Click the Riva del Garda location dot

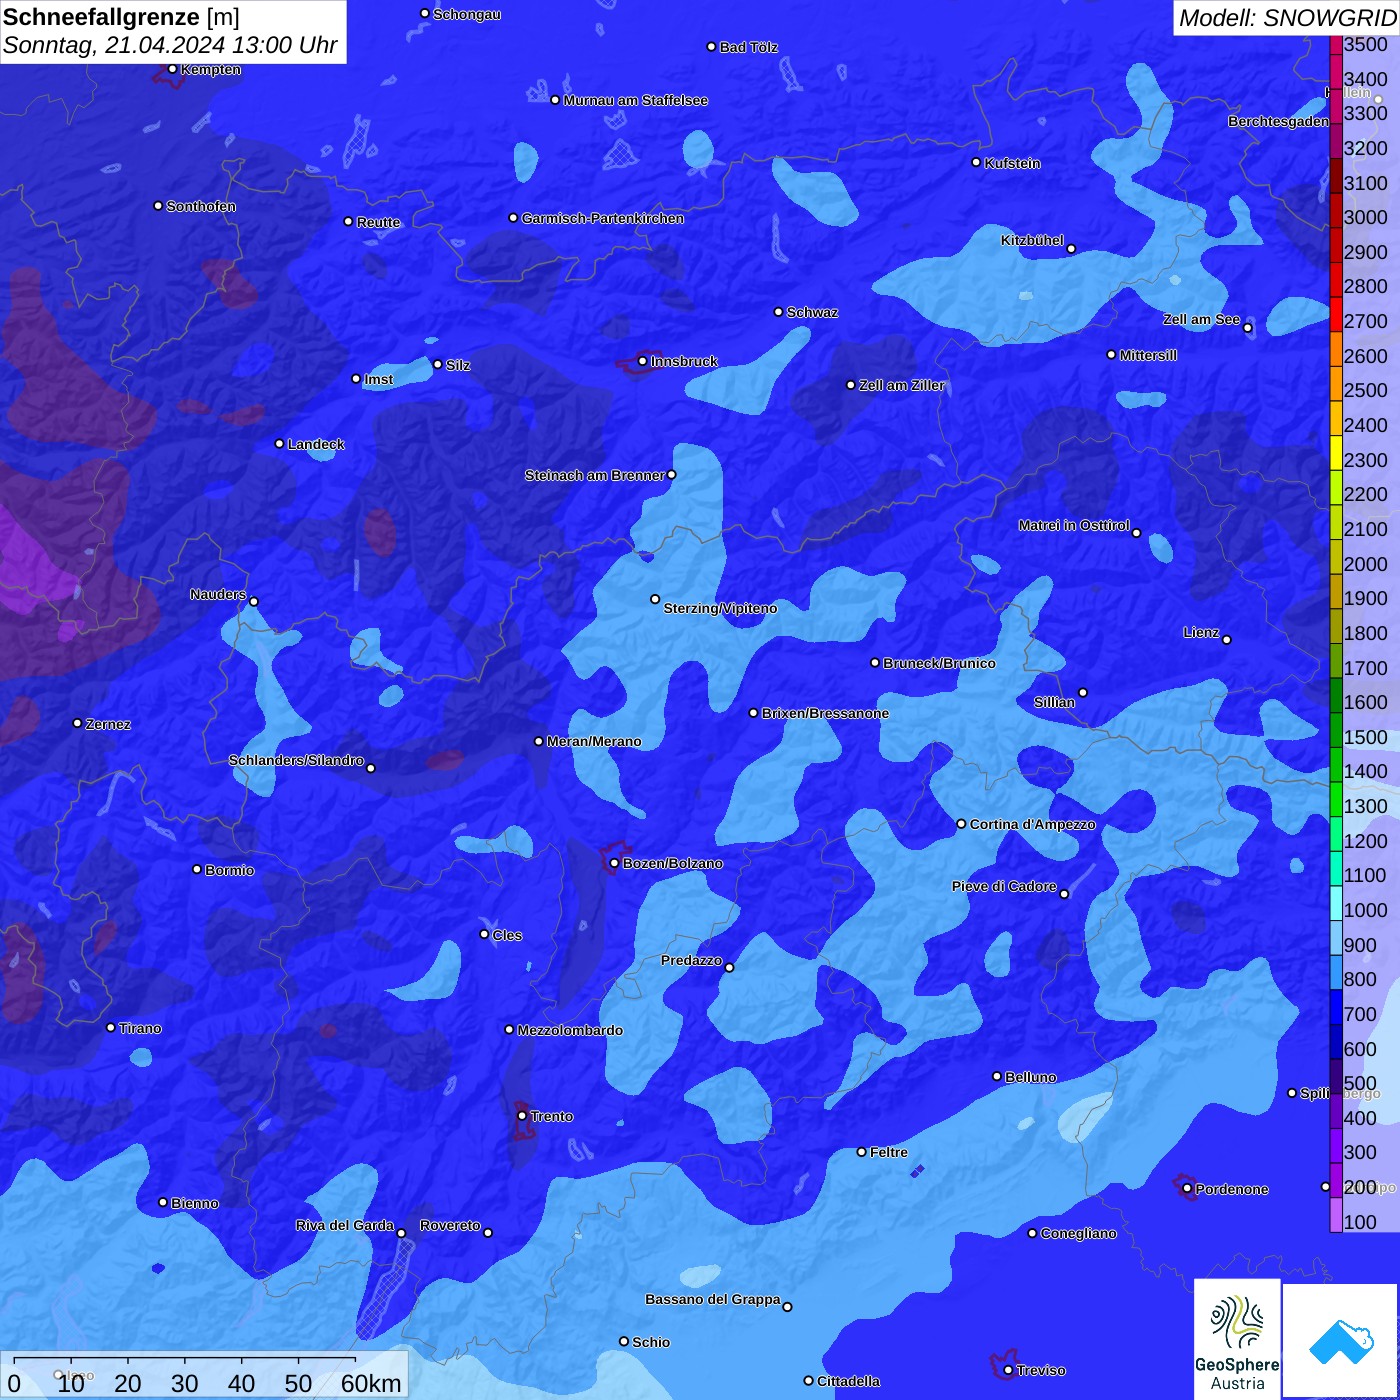(x=401, y=1233)
